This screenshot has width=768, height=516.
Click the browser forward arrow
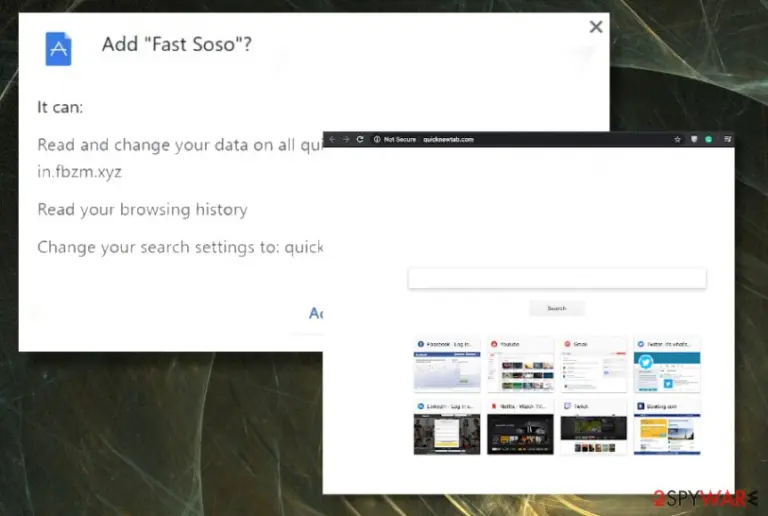point(346,140)
